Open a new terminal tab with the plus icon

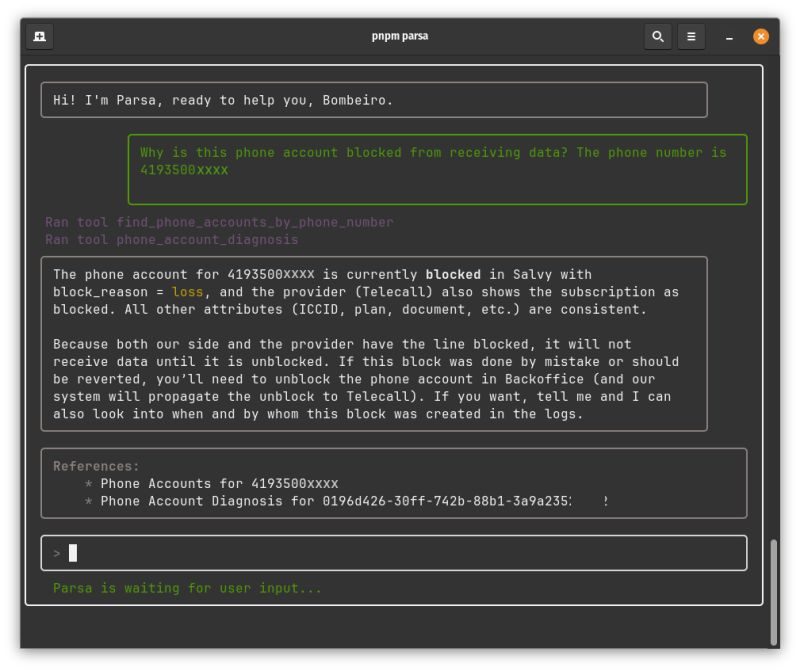click(39, 36)
